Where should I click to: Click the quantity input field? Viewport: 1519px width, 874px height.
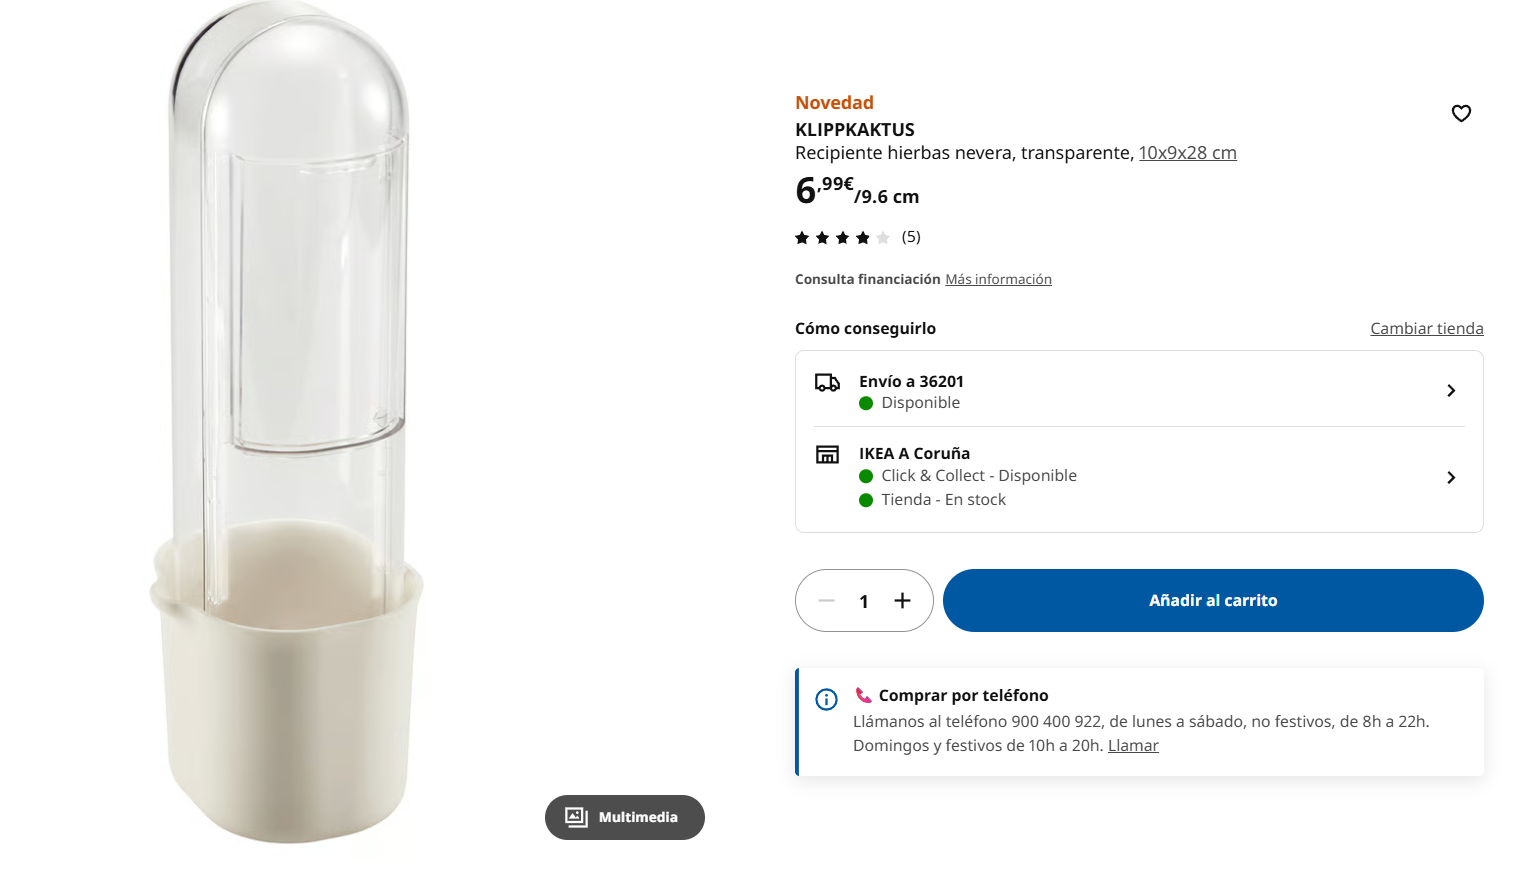coord(864,601)
